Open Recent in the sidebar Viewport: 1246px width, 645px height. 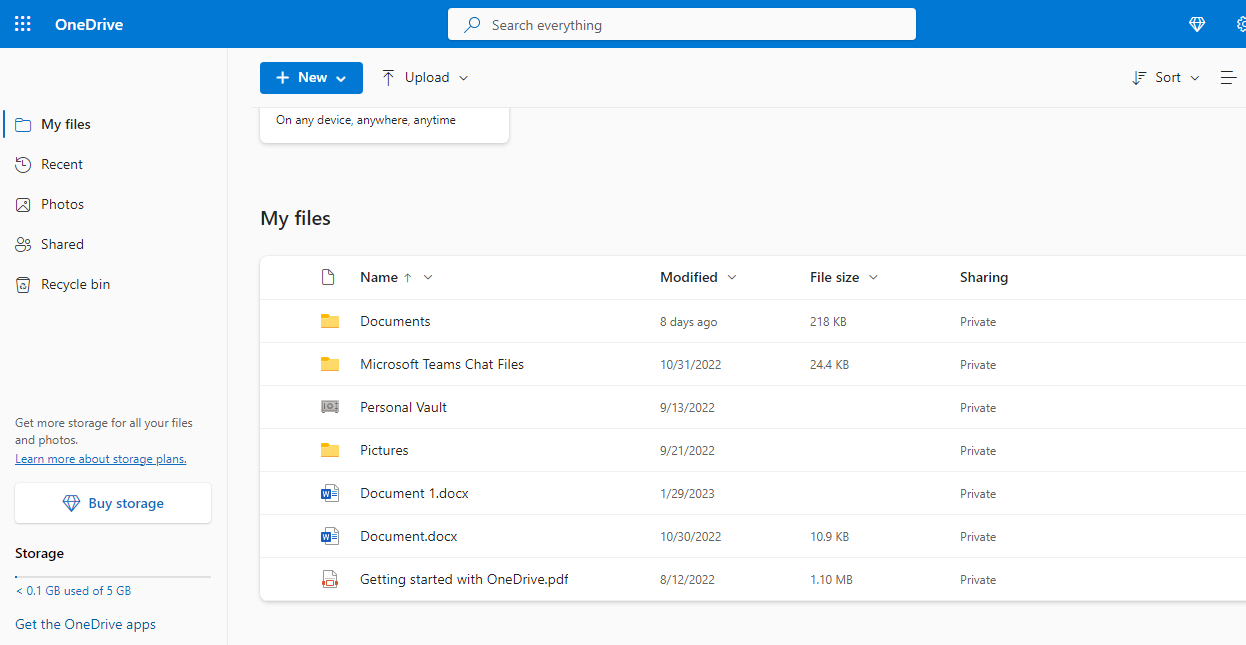pos(62,165)
